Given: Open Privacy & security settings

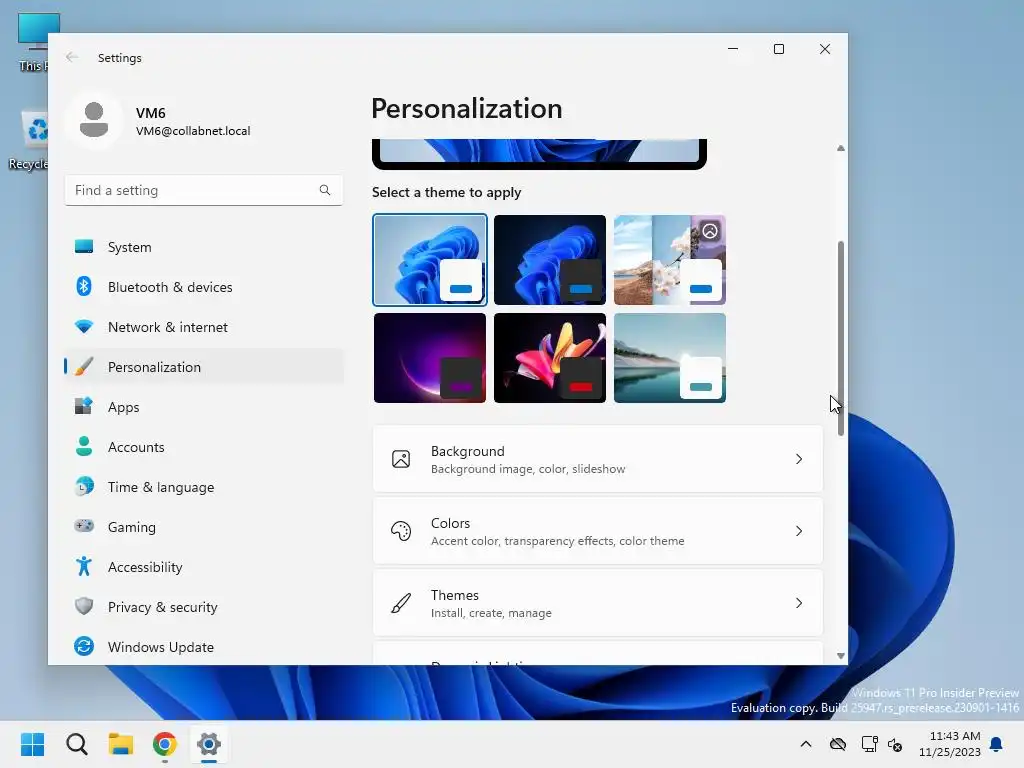Looking at the screenshot, I should pos(204,607).
